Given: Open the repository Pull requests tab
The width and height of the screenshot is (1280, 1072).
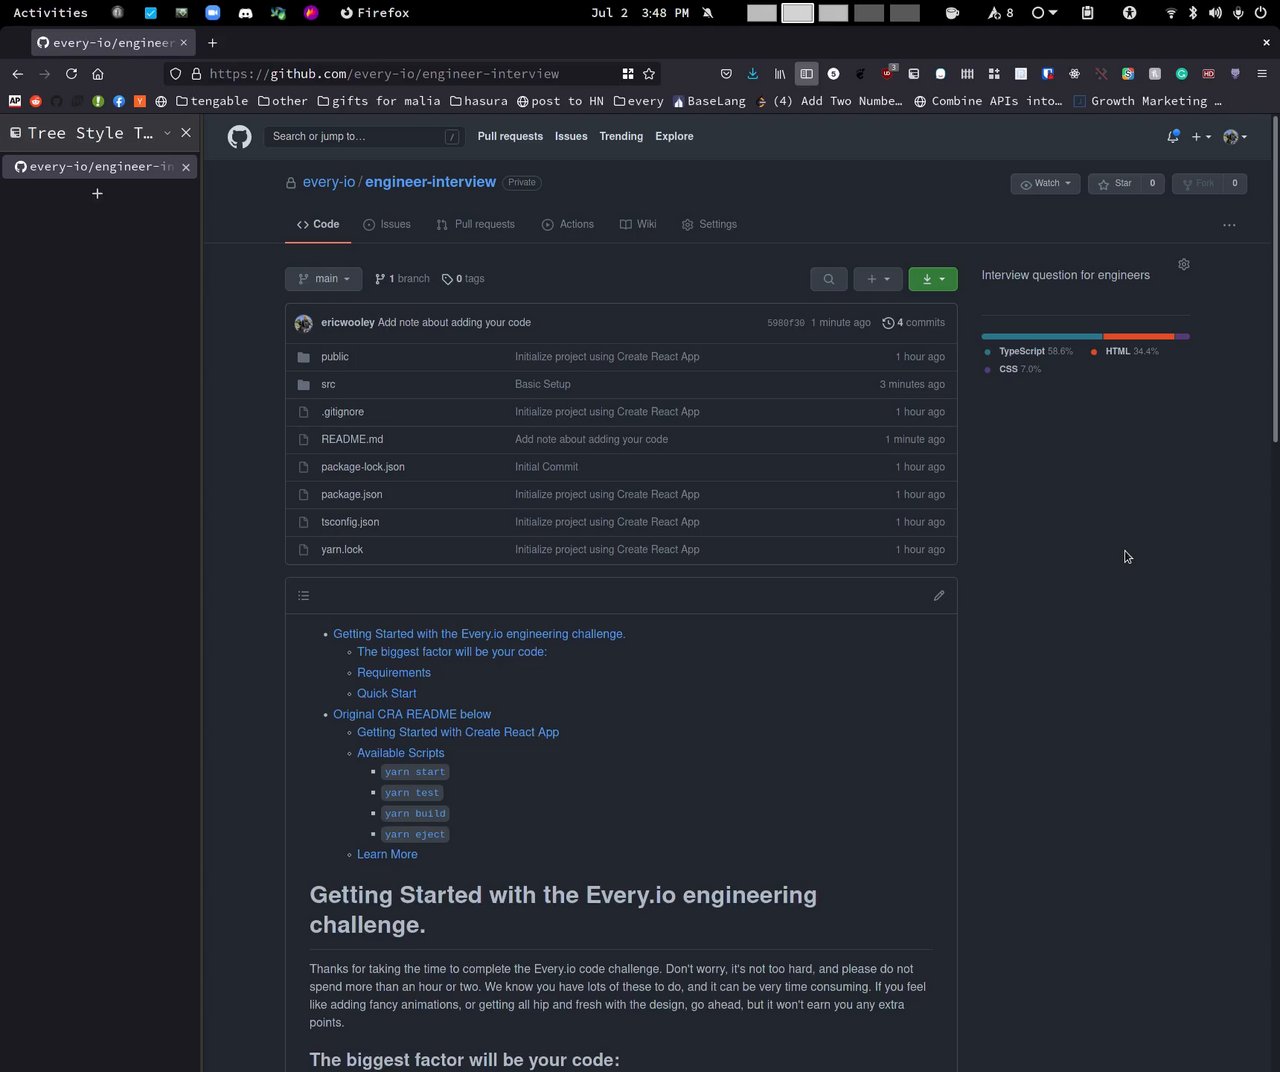Looking at the screenshot, I should pos(476,225).
